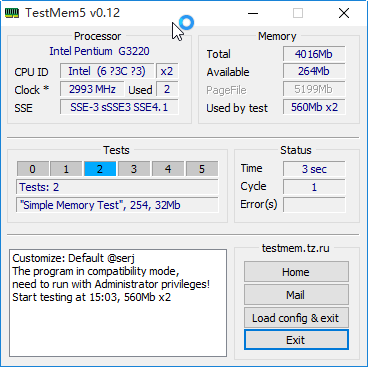The width and height of the screenshot is (368, 367).
Task: Click Total memory value 4016Mb
Action: (x=314, y=54)
